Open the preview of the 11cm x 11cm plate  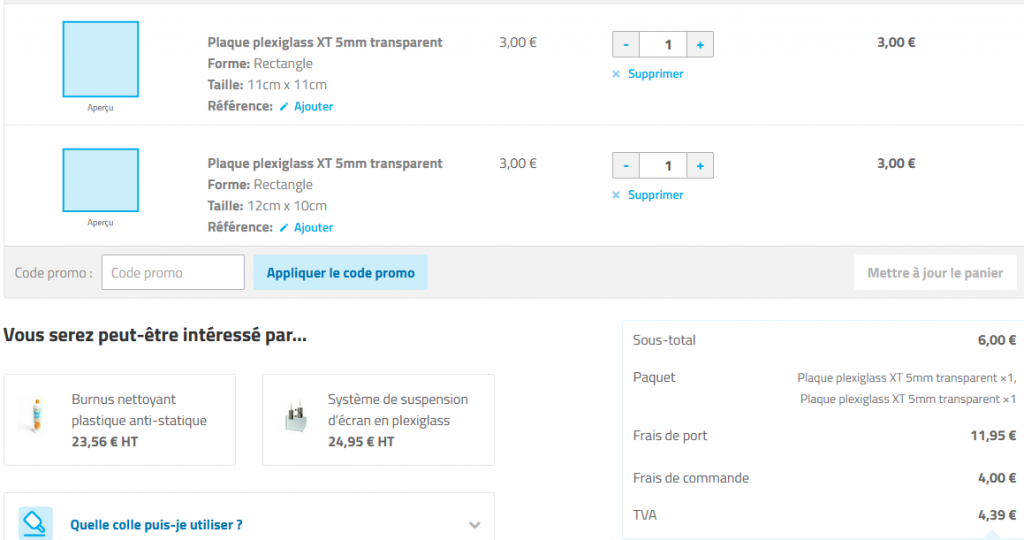(100, 60)
